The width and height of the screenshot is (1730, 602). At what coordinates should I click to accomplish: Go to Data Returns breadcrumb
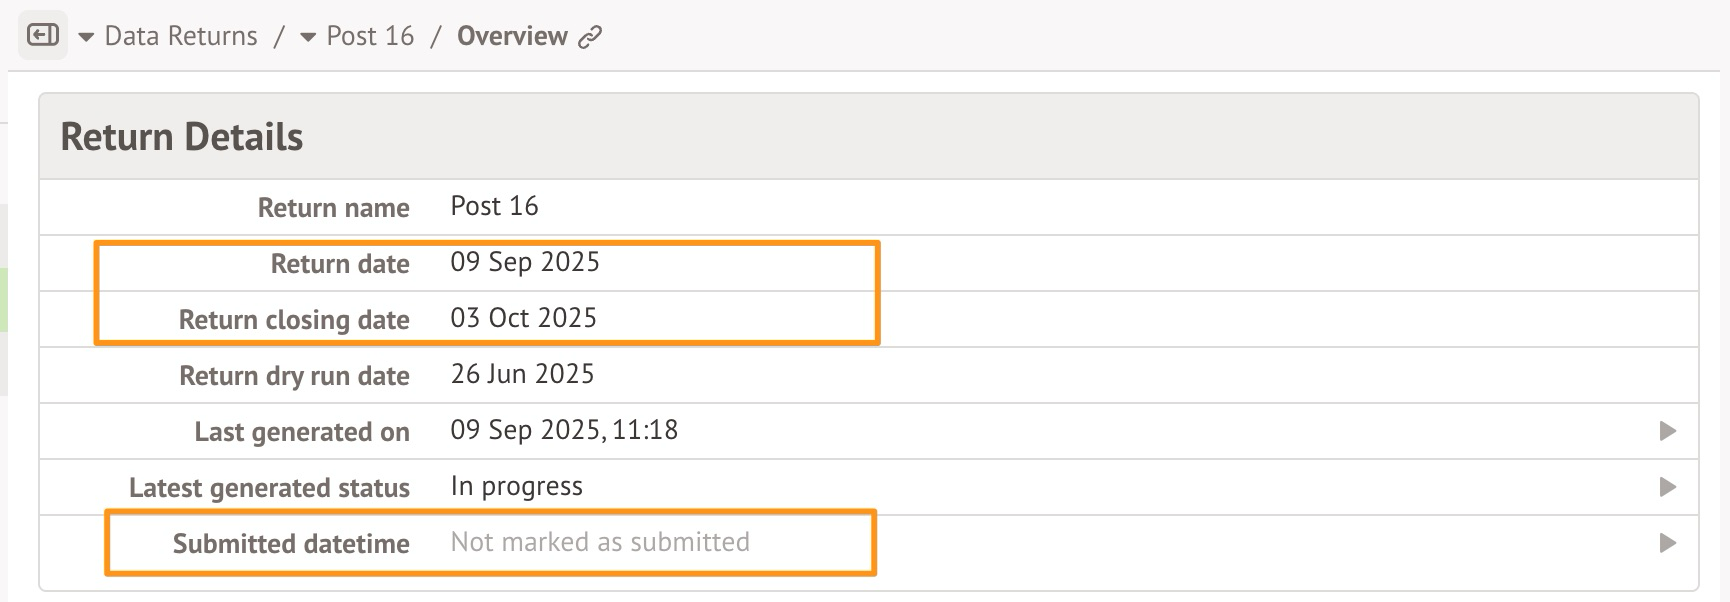[x=181, y=36]
